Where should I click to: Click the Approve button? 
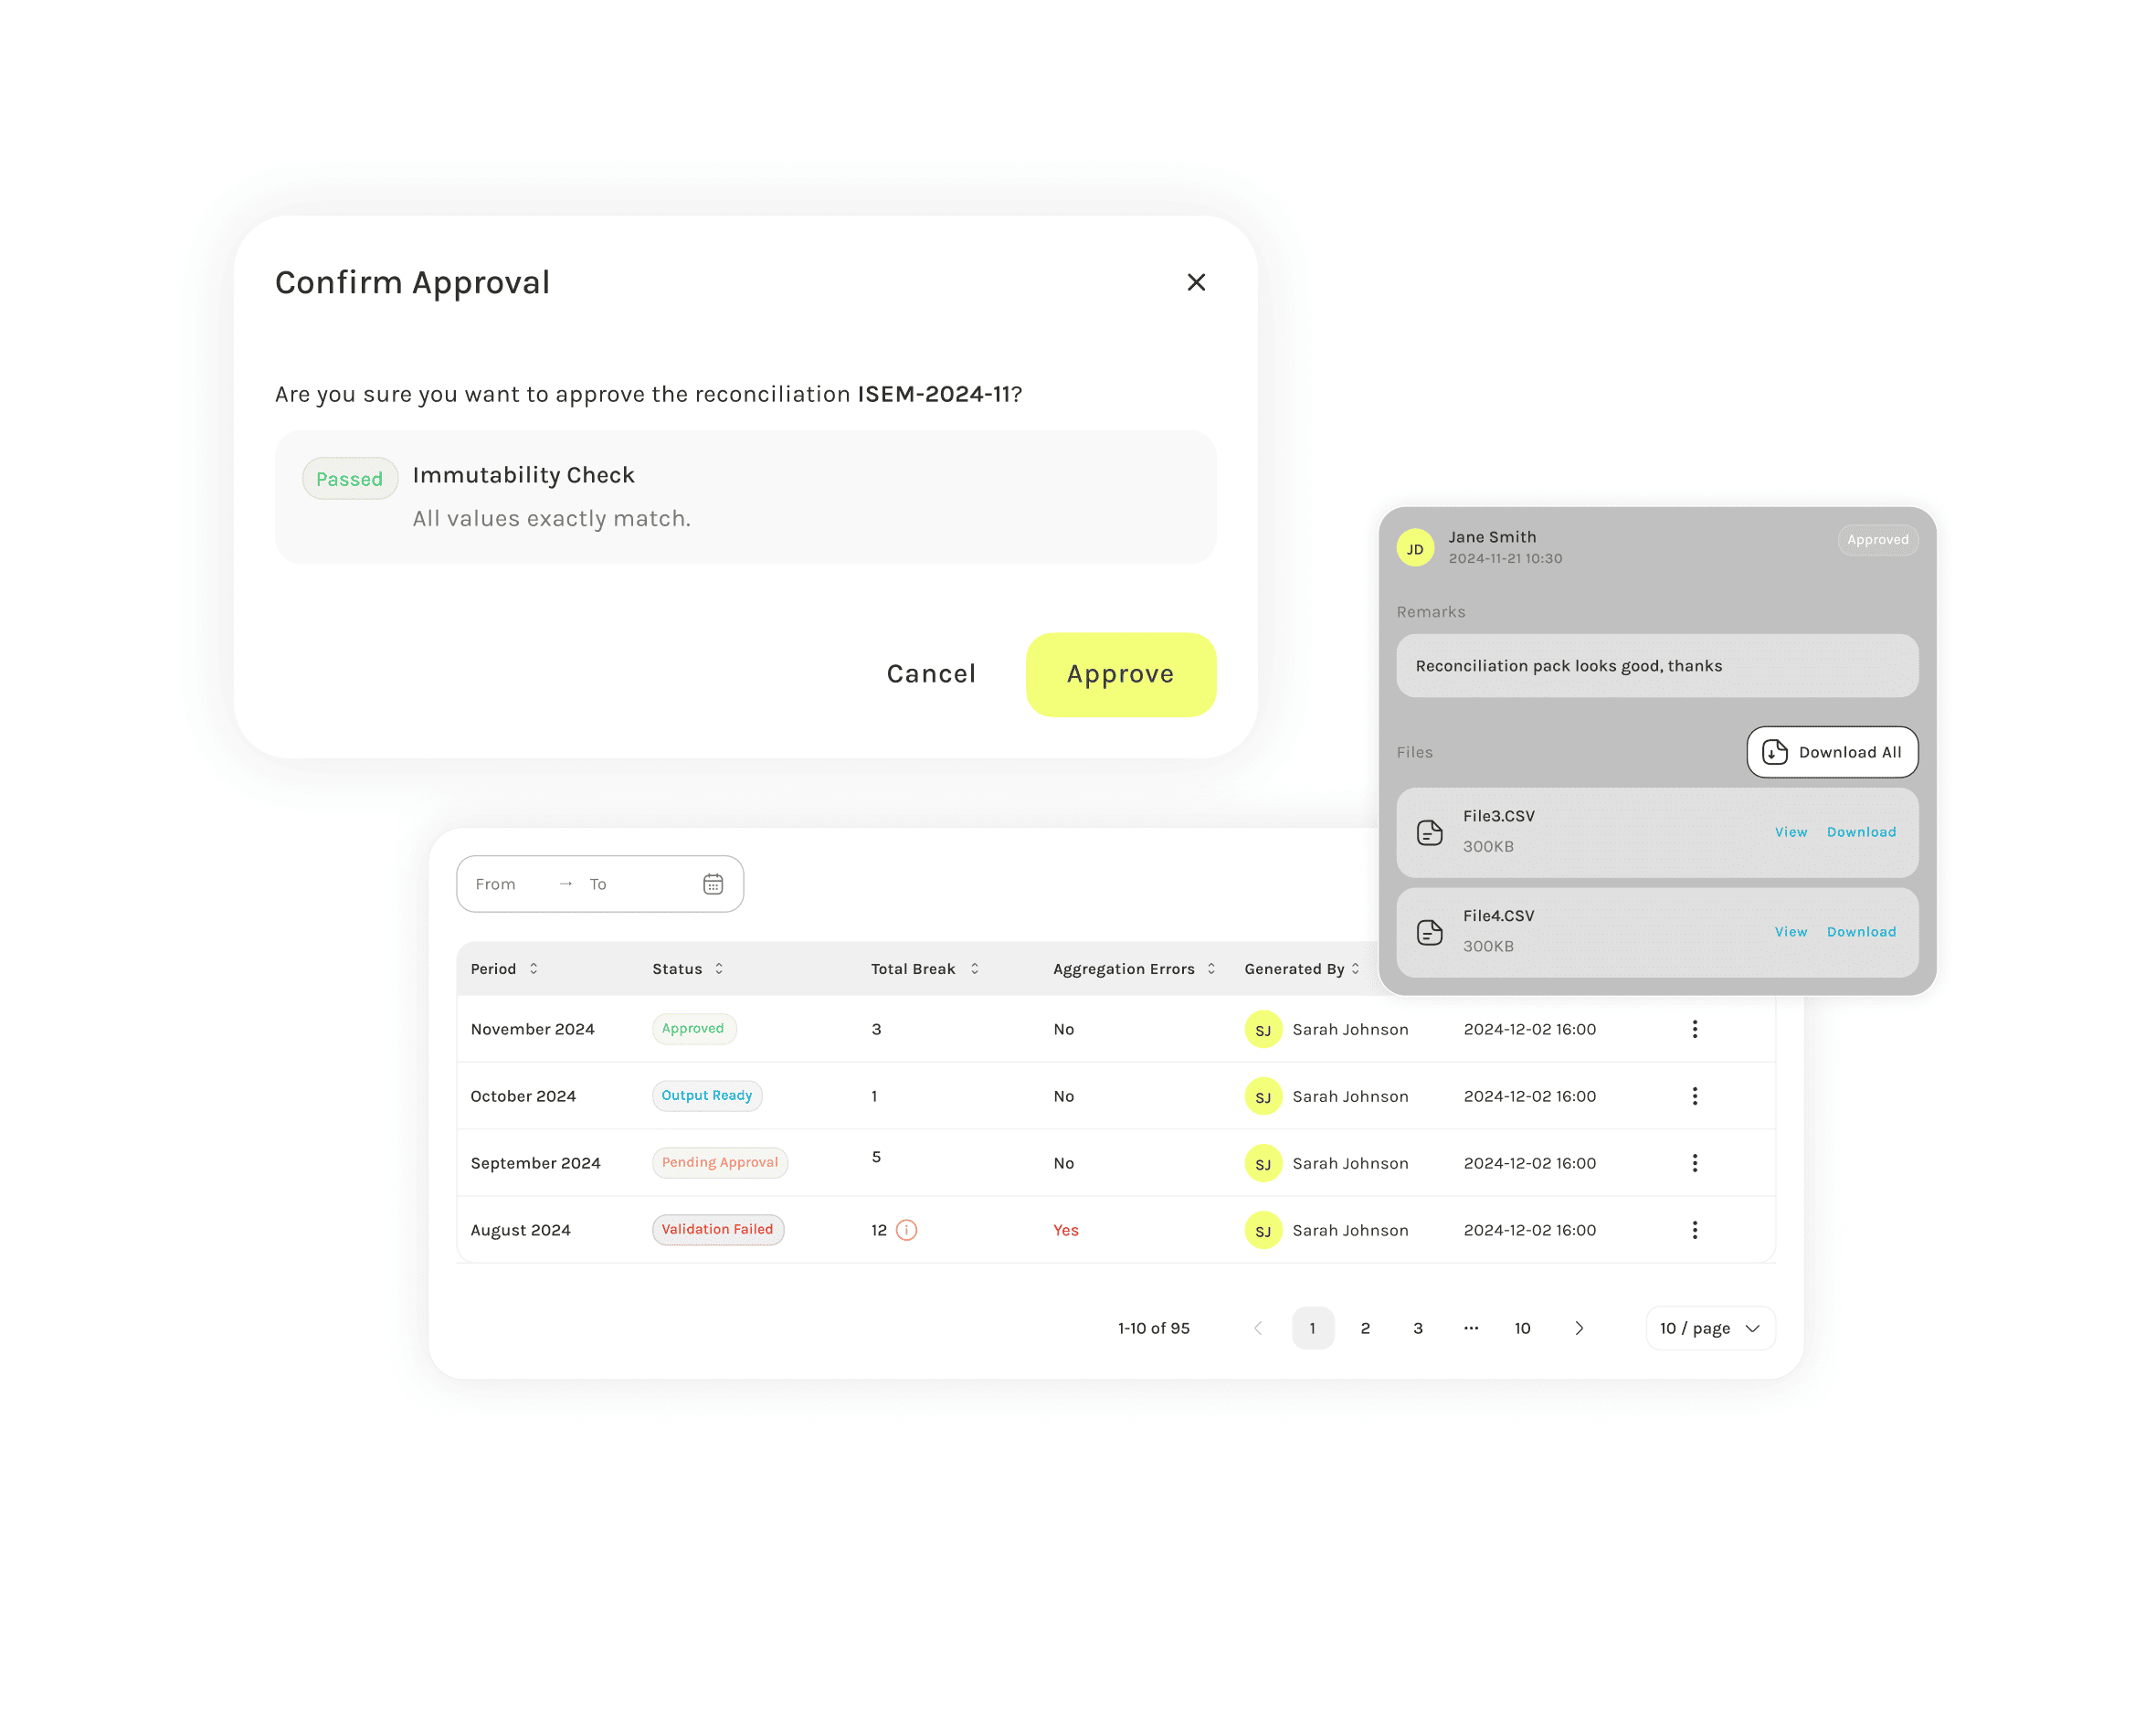(x=1120, y=674)
